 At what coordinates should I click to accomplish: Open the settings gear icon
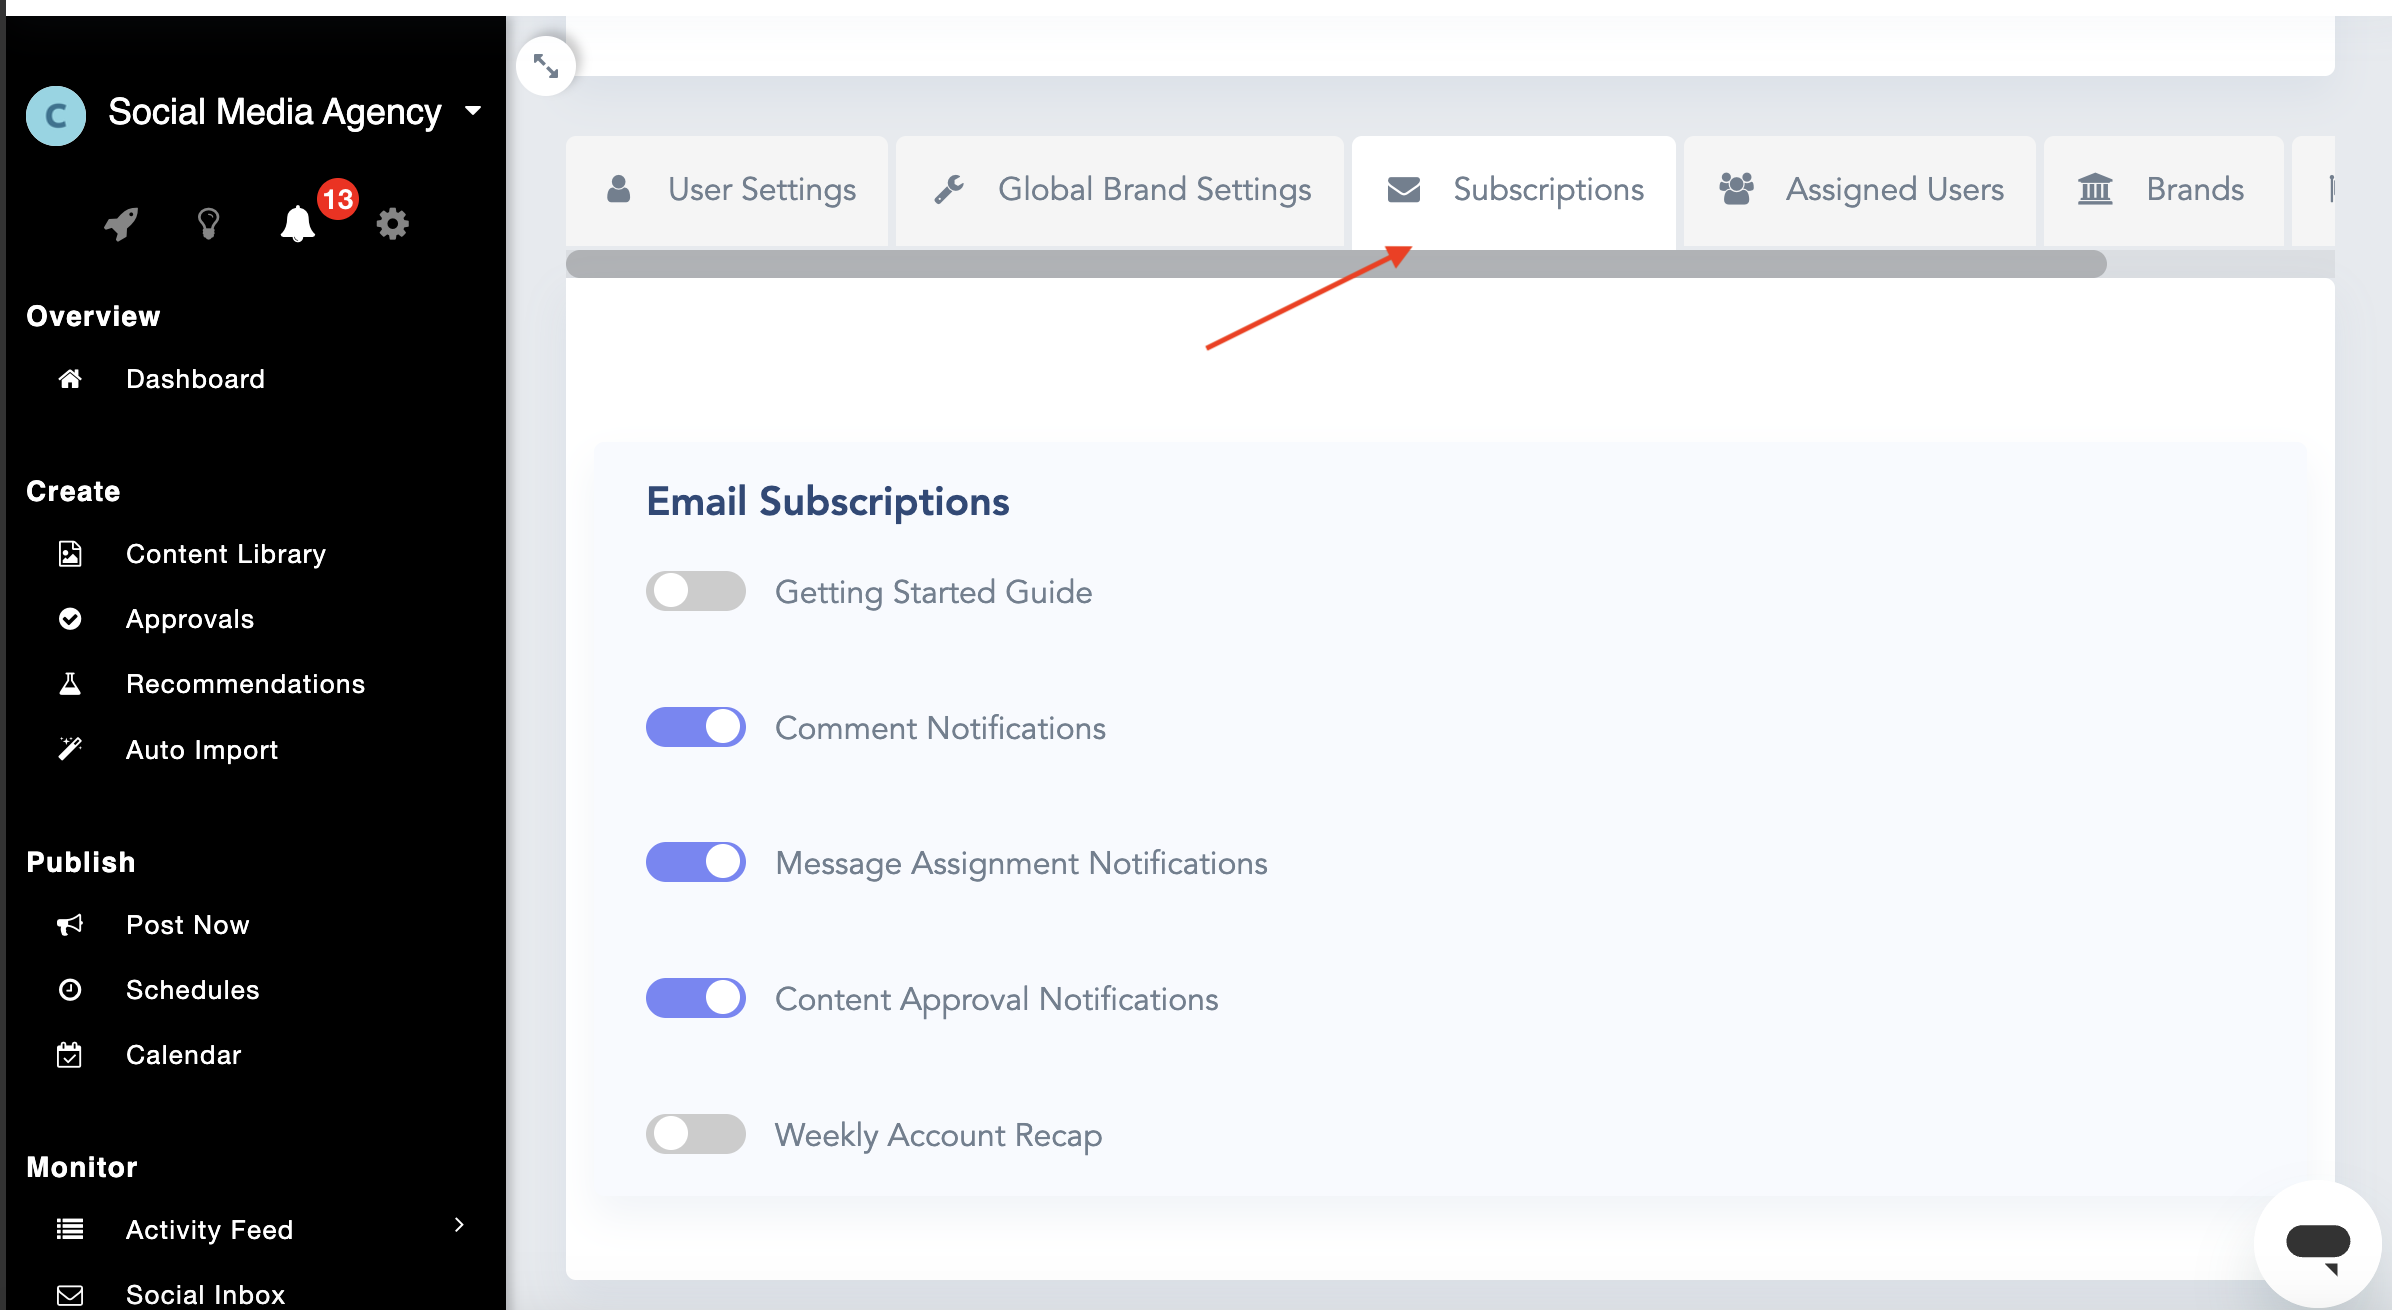pyautogui.click(x=392, y=223)
